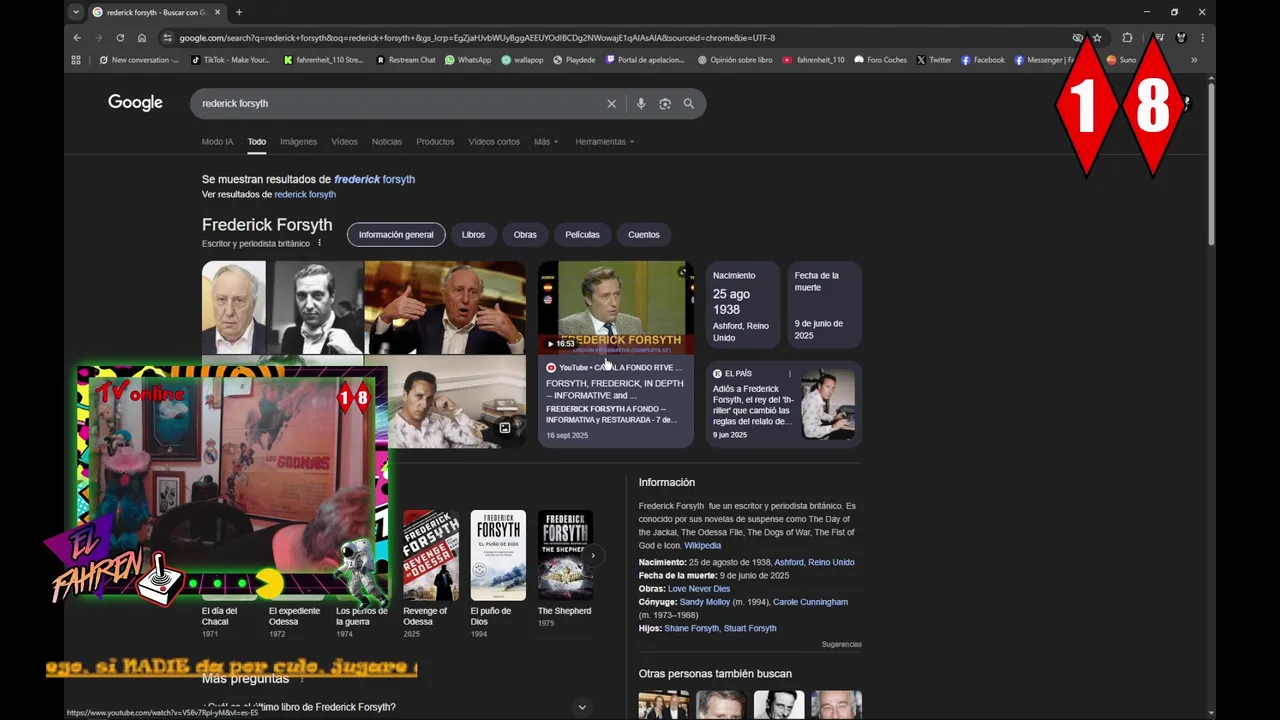This screenshot has width=1280, height=720.
Task: Bookmark this page with the star icon
Action: [1097, 38]
